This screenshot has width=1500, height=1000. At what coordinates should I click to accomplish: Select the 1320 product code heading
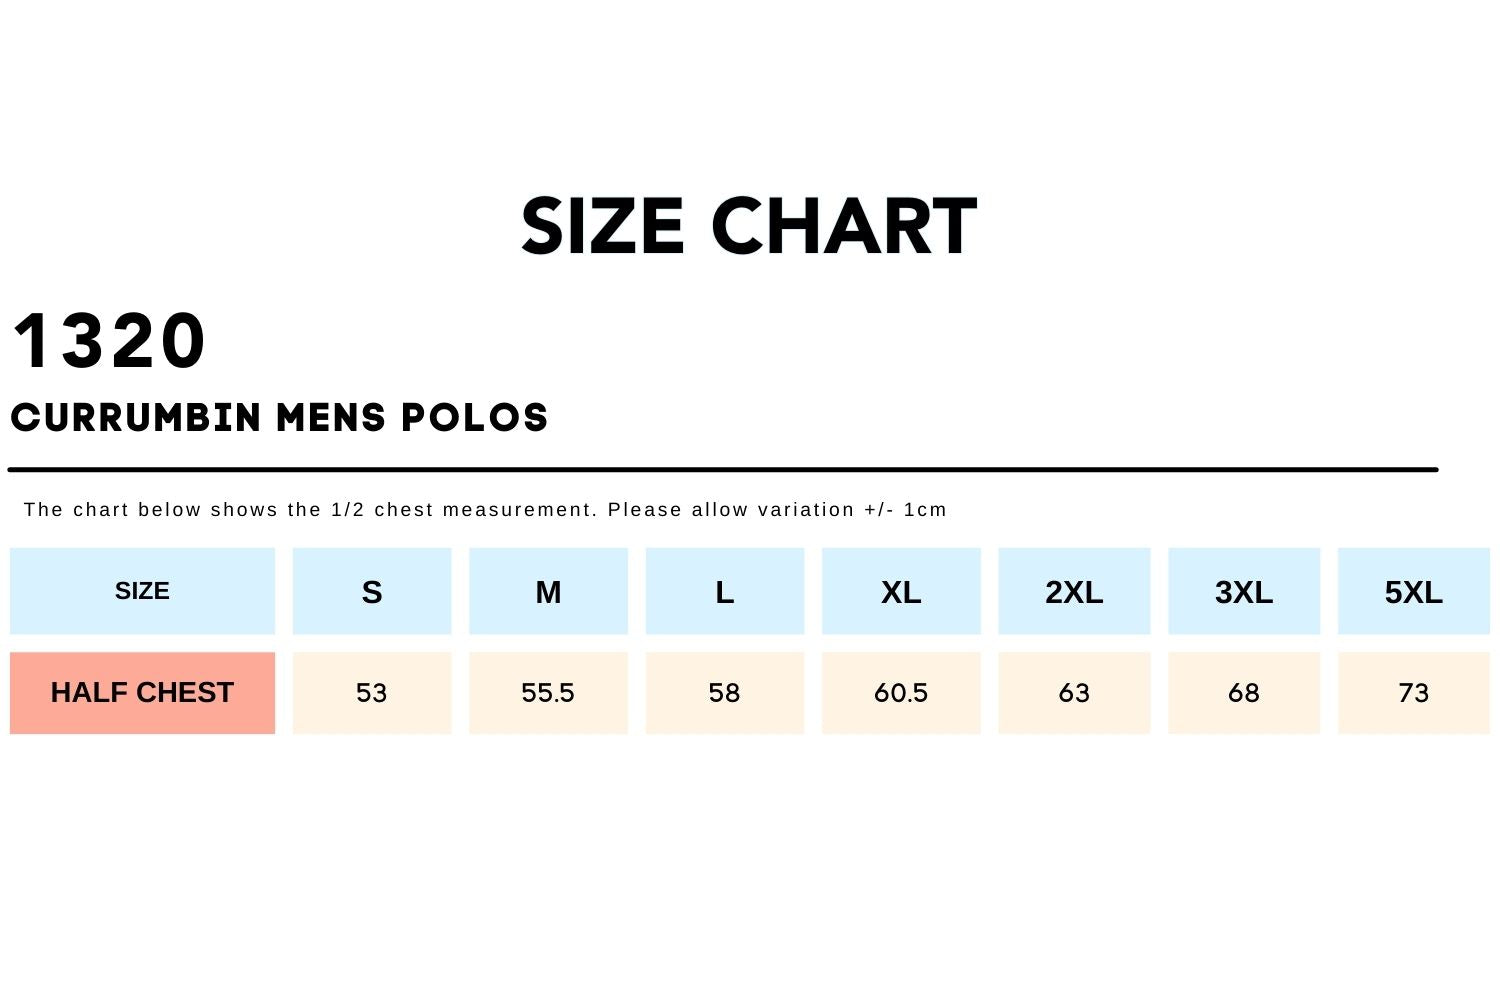[x=109, y=342]
